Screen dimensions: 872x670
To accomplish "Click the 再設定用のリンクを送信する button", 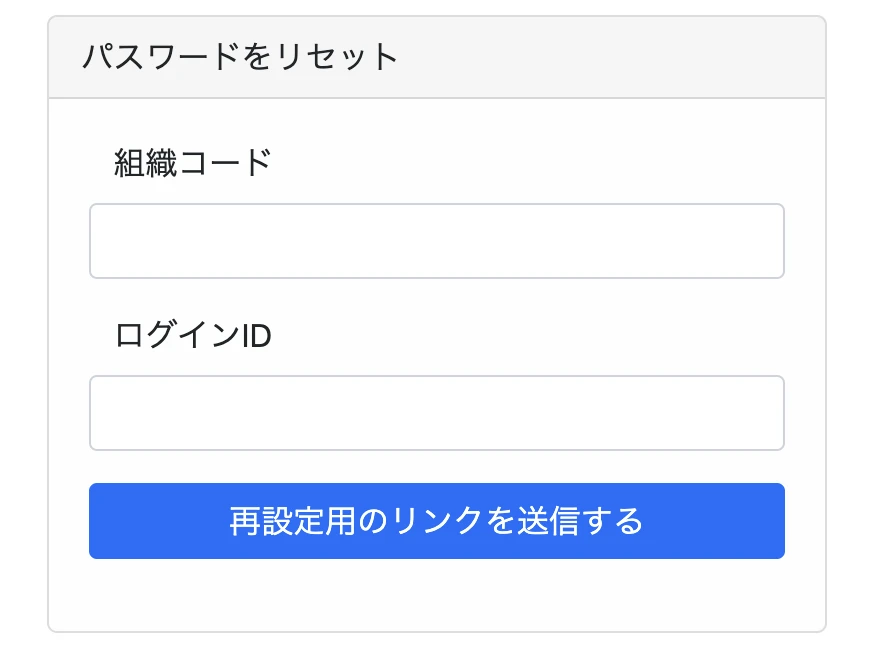I will pyautogui.click(x=437, y=521).
